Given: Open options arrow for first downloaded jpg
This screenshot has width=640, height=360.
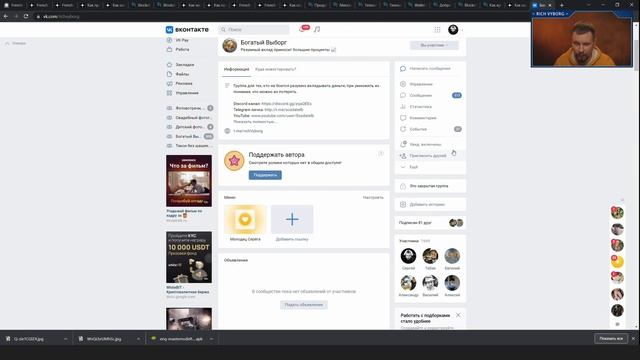Looking at the screenshot, I should (x=66, y=339).
